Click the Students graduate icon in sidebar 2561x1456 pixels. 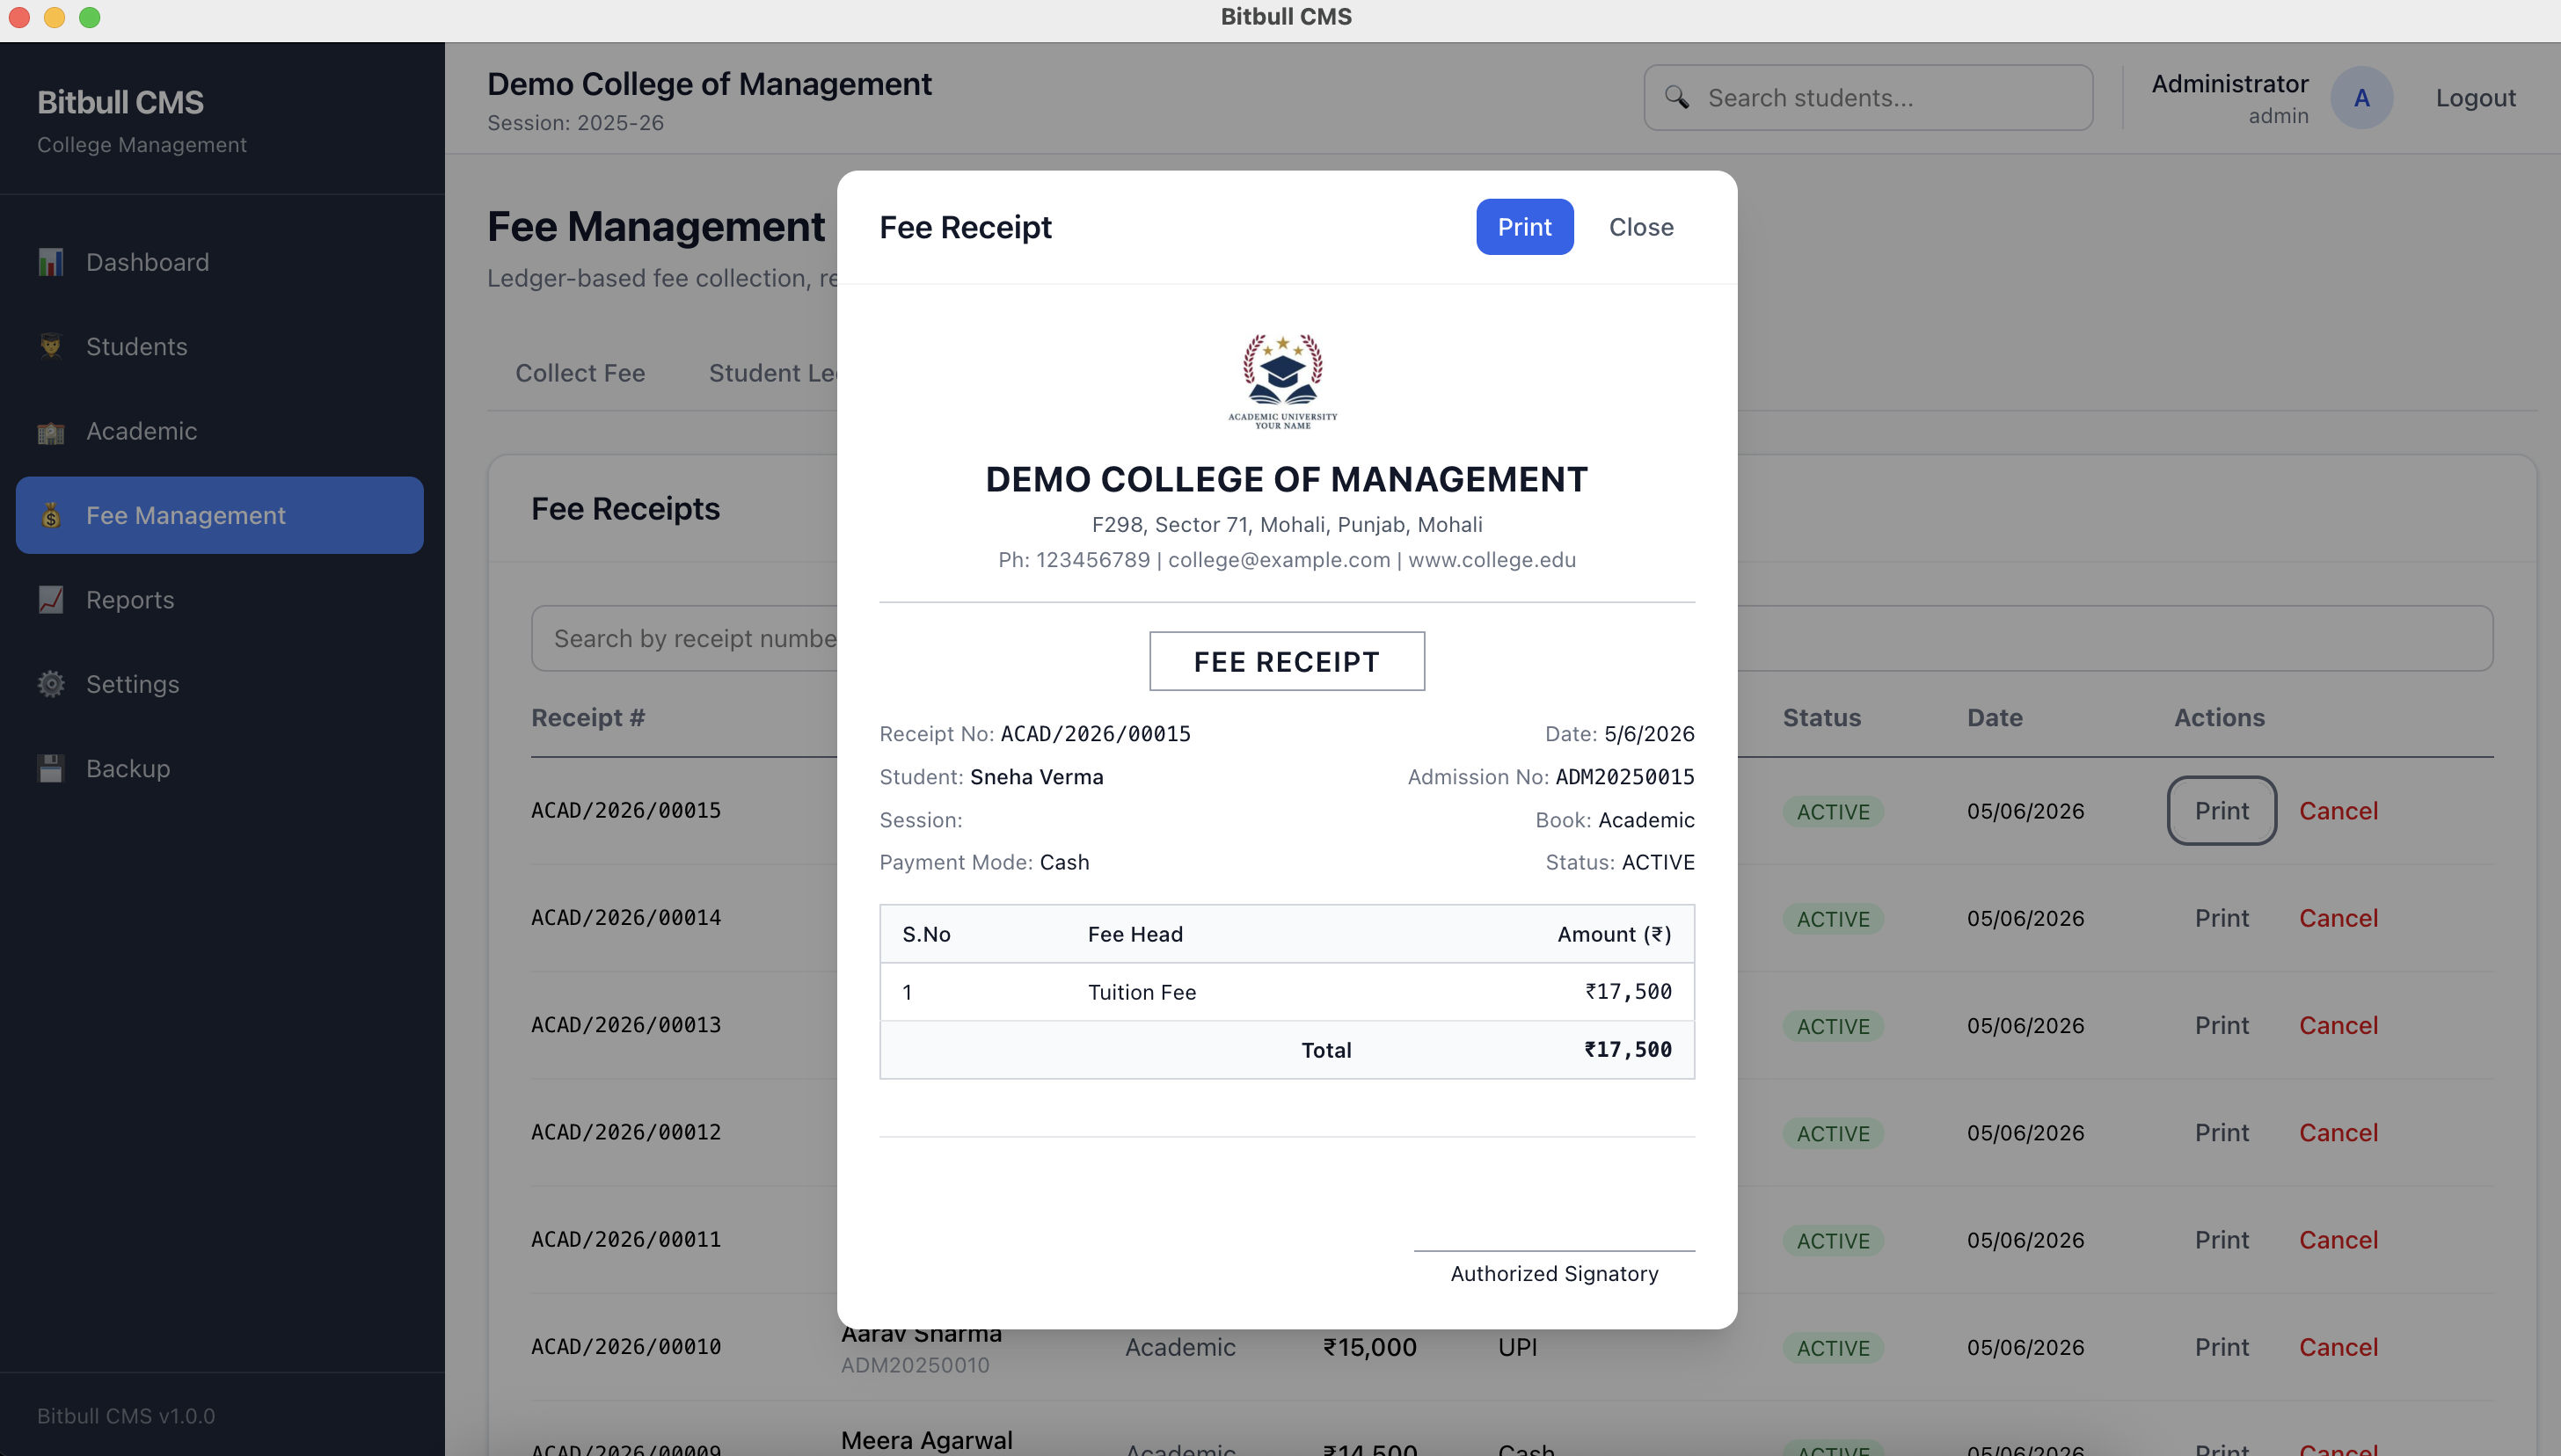point(51,346)
